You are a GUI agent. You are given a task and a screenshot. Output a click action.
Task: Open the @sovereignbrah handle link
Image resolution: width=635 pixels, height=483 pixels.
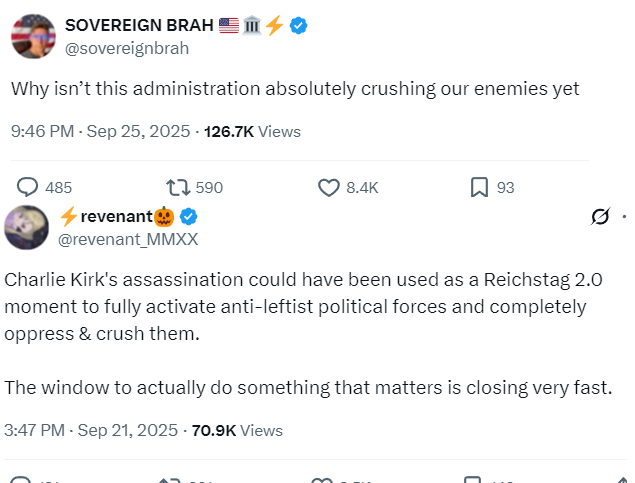coord(126,48)
